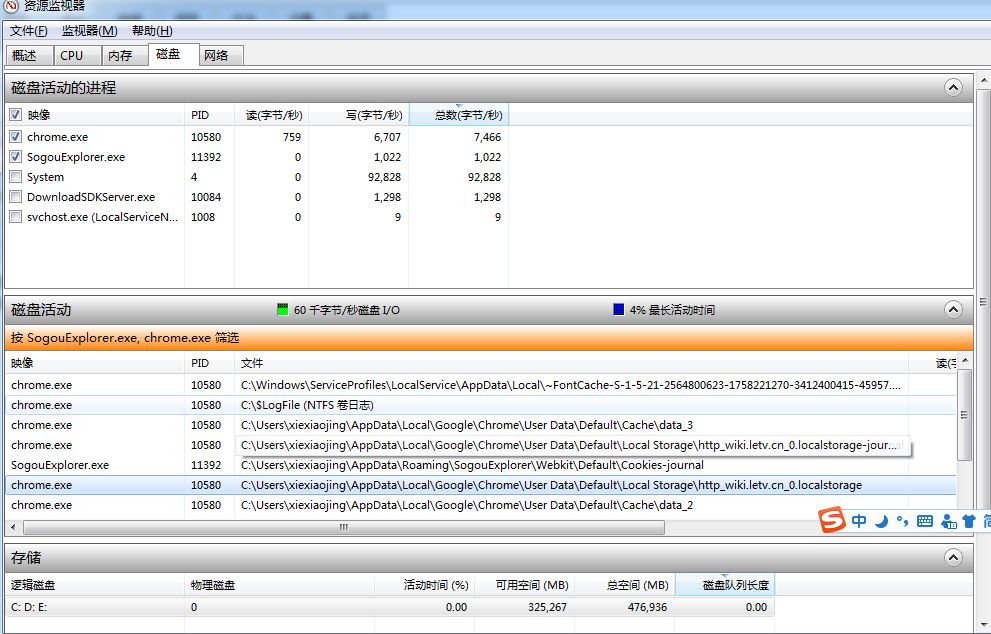991x634 pixels.
Task: Click the Resource Monitor title bar icon
Action: click(x=10, y=6)
